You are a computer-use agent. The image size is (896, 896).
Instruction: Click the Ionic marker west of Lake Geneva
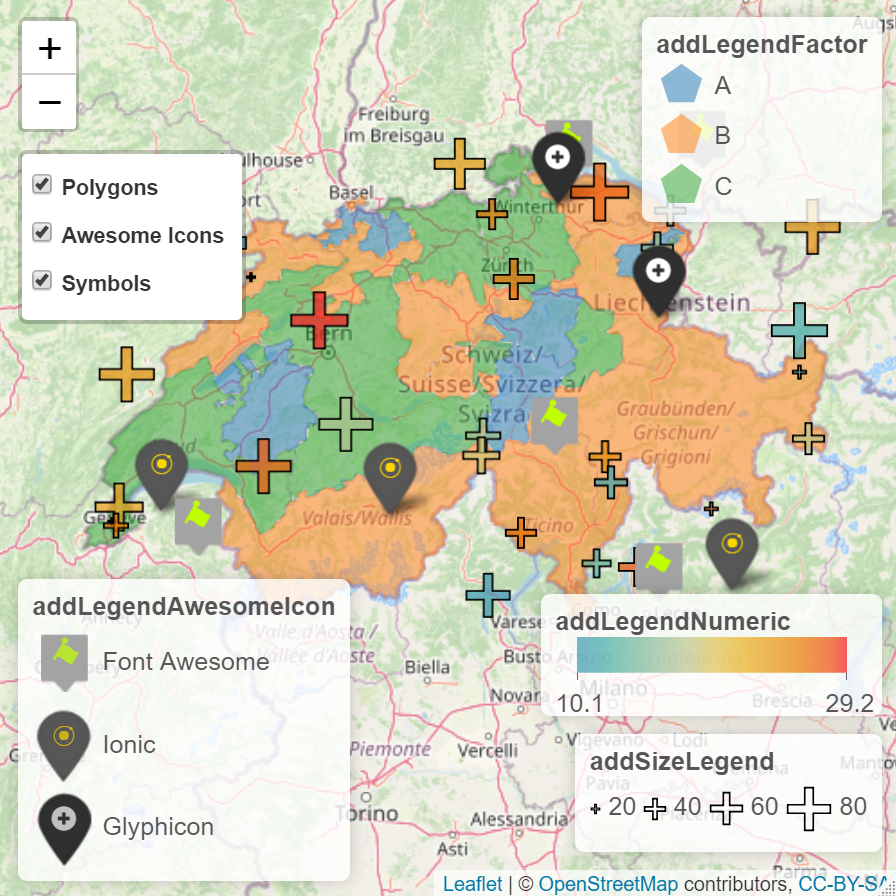coord(161,468)
